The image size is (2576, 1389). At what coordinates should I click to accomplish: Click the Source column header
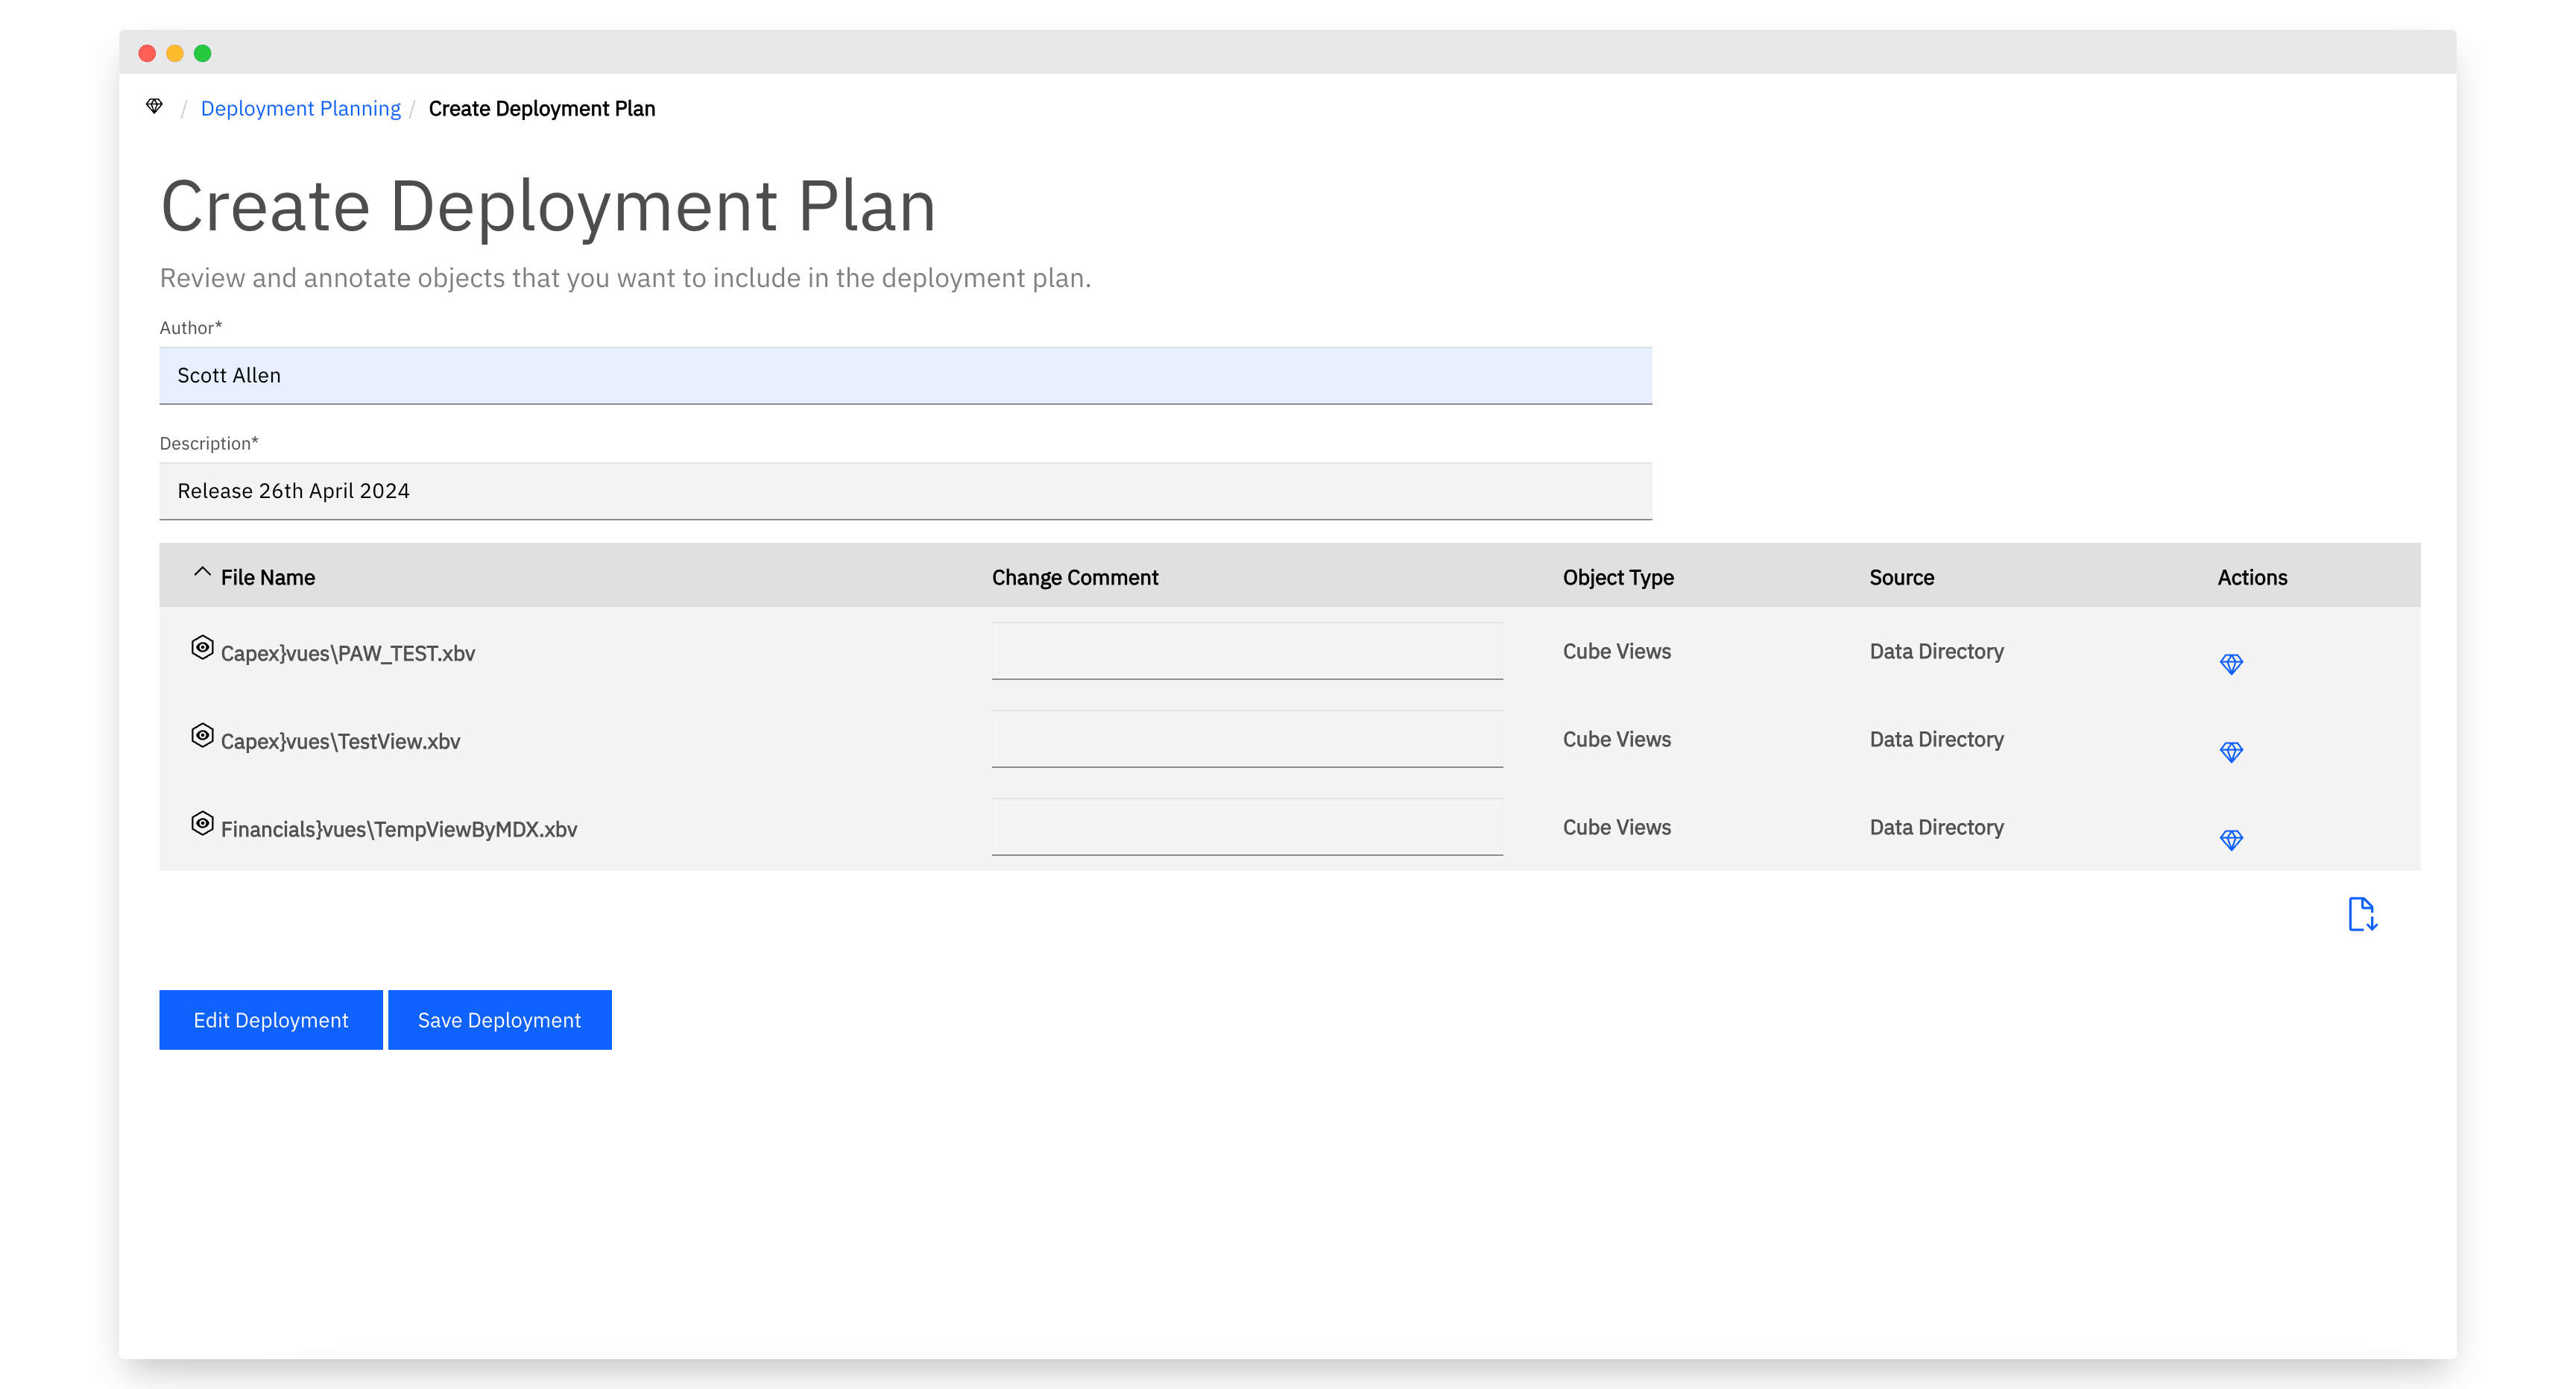pyautogui.click(x=1901, y=578)
